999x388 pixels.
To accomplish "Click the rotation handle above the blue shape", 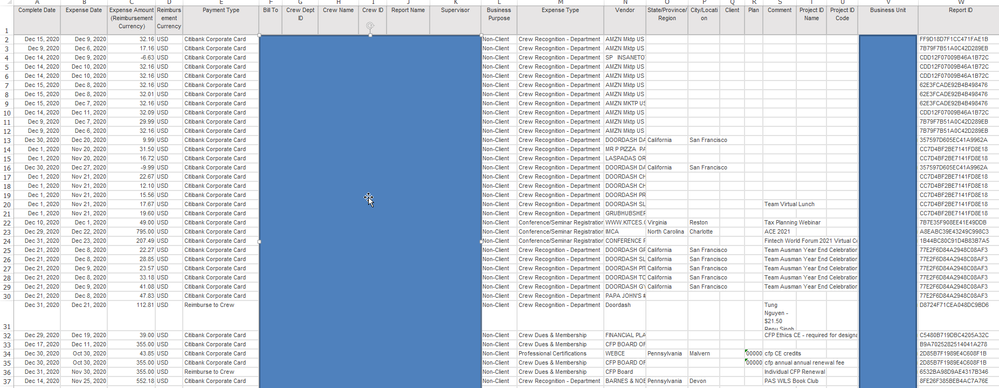I will [370, 26].
